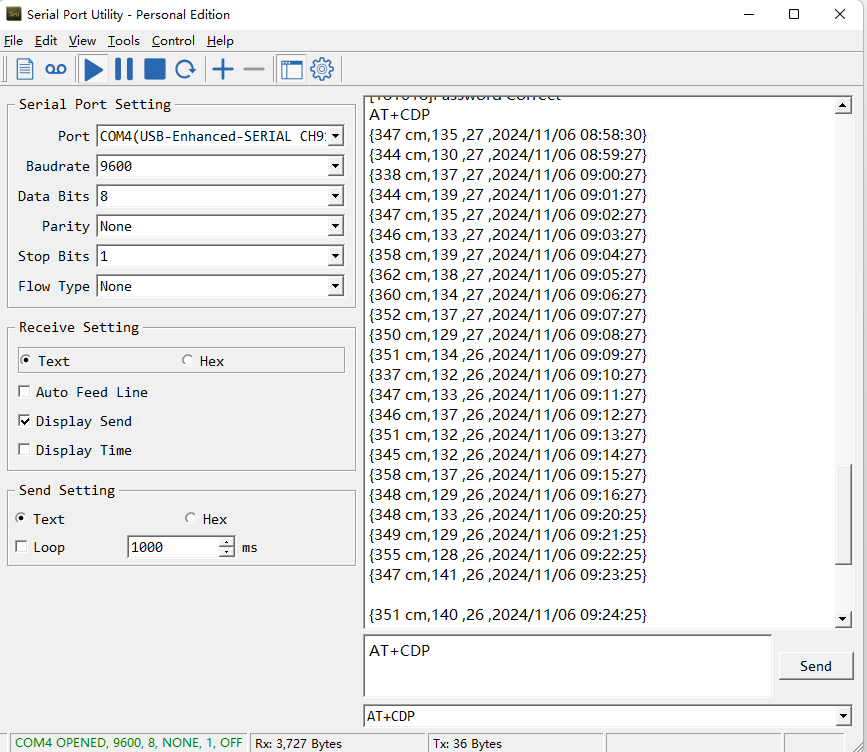867x752 pixels.
Task: Expand the Data Bits dropdown
Action: coord(335,196)
